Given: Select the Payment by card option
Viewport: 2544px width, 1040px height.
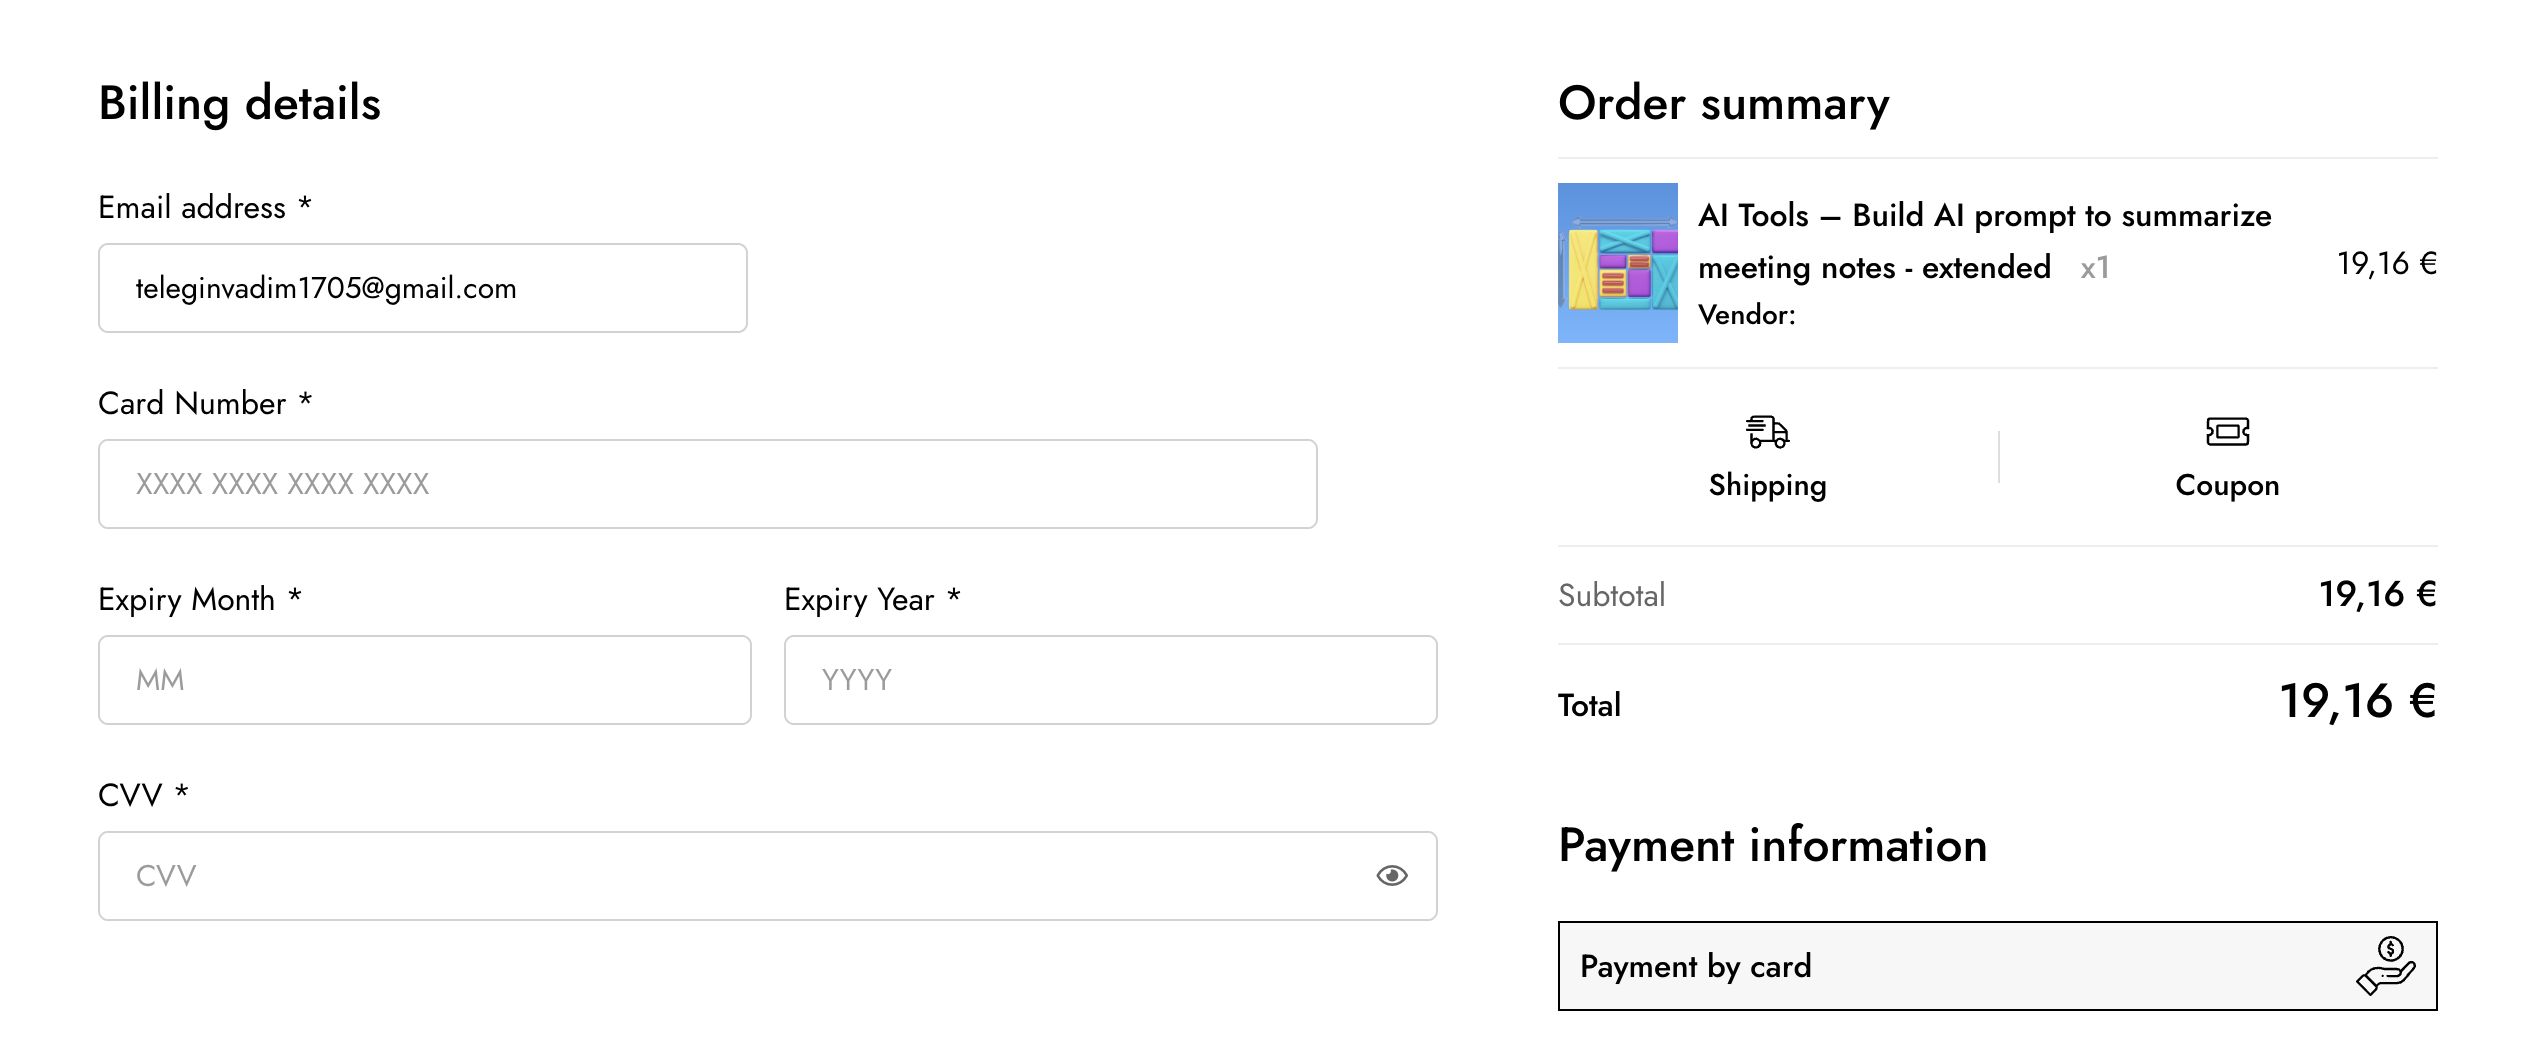Looking at the screenshot, I should (1997, 966).
